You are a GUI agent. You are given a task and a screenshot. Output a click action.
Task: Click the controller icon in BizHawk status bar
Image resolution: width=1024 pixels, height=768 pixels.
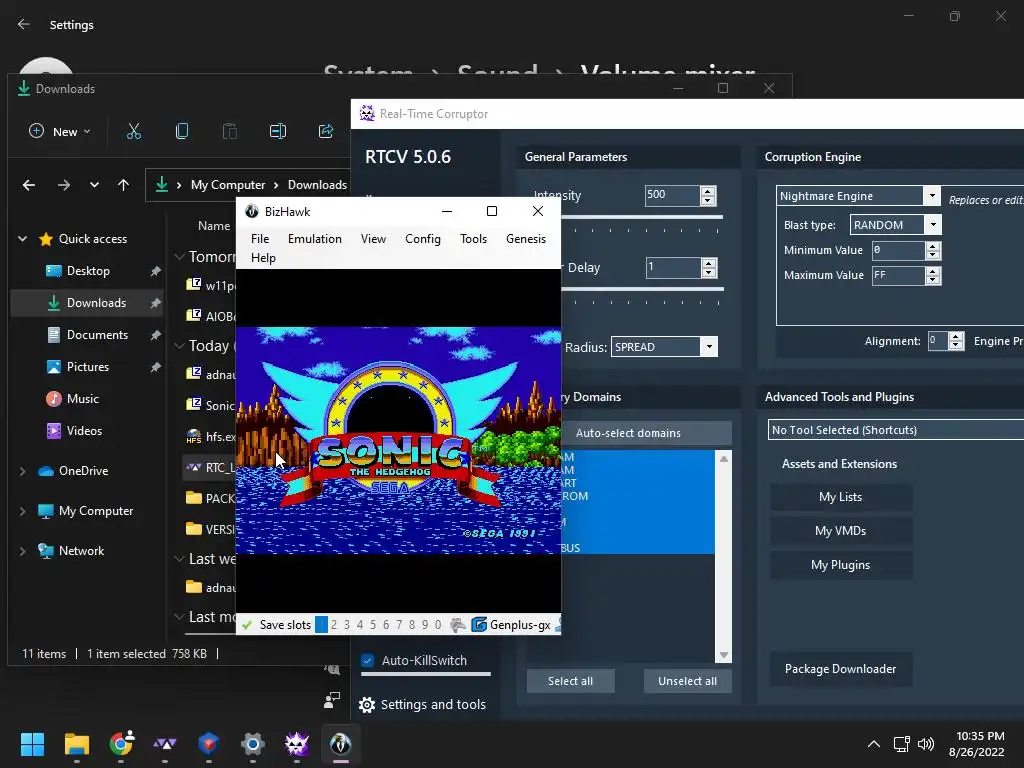pyautogui.click(x=458, y=625)
